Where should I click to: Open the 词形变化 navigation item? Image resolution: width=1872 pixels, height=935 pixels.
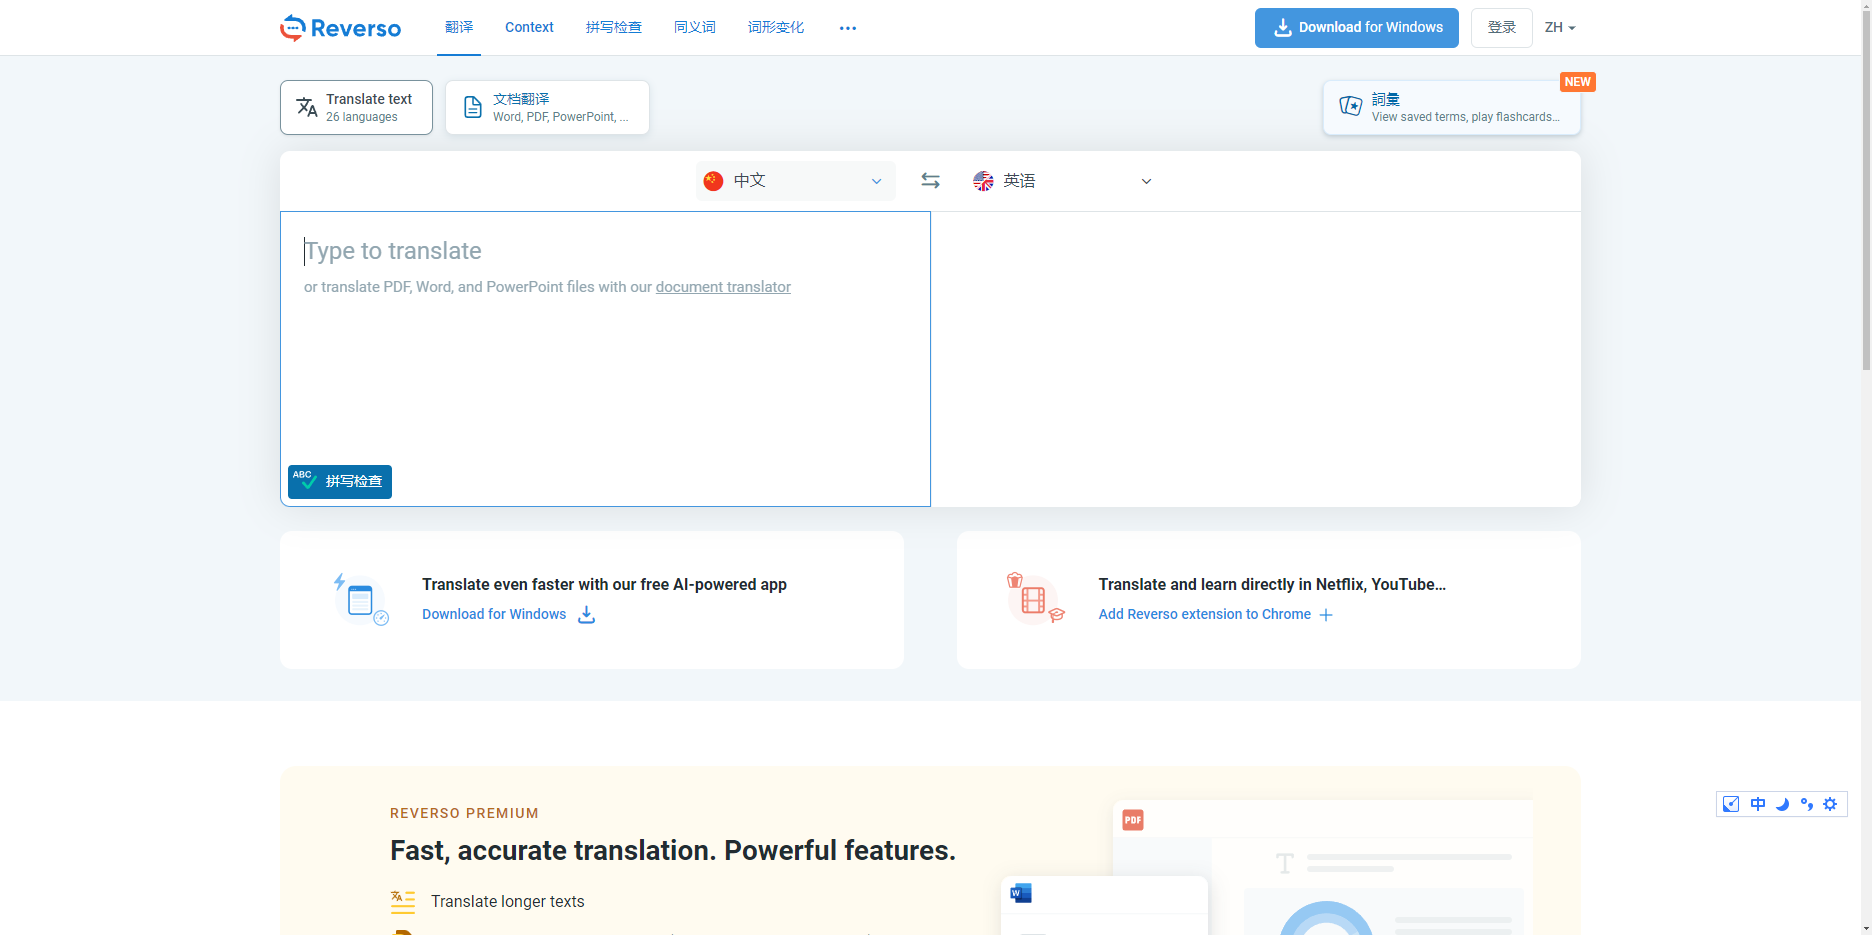click(776, 27)
